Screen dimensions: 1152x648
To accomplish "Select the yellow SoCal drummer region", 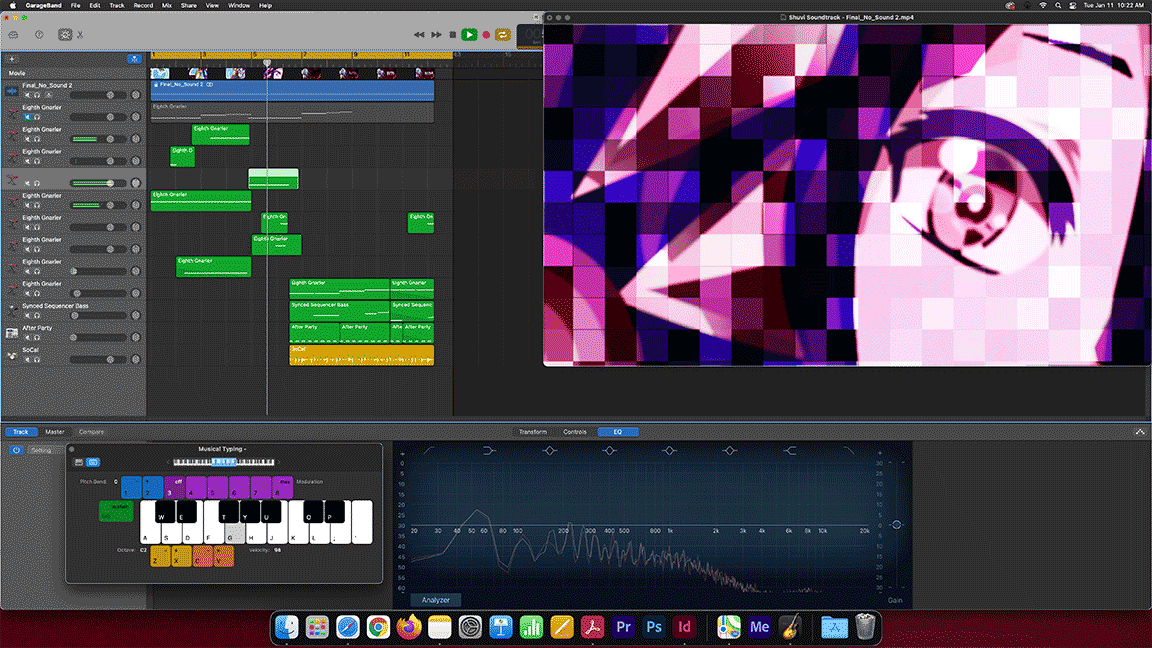I will point(361,355).
